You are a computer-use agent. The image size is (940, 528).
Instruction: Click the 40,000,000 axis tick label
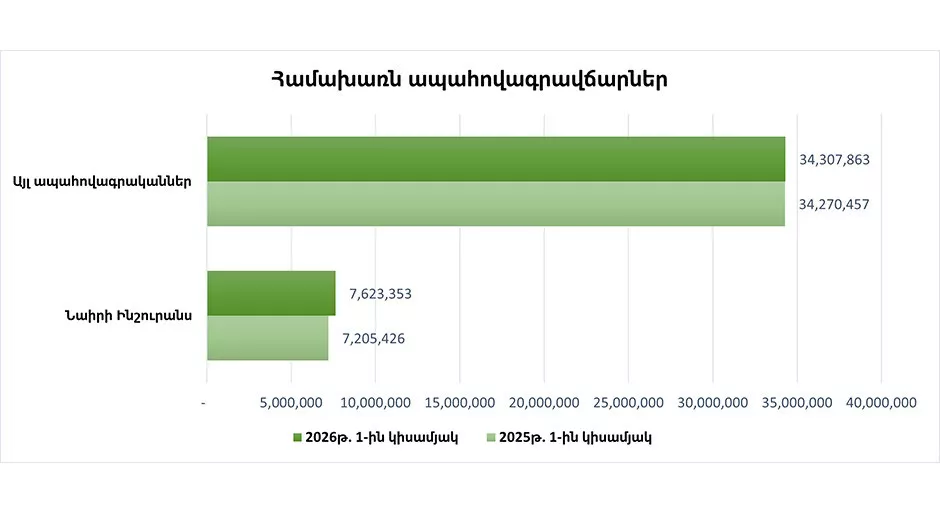(881, 403)
